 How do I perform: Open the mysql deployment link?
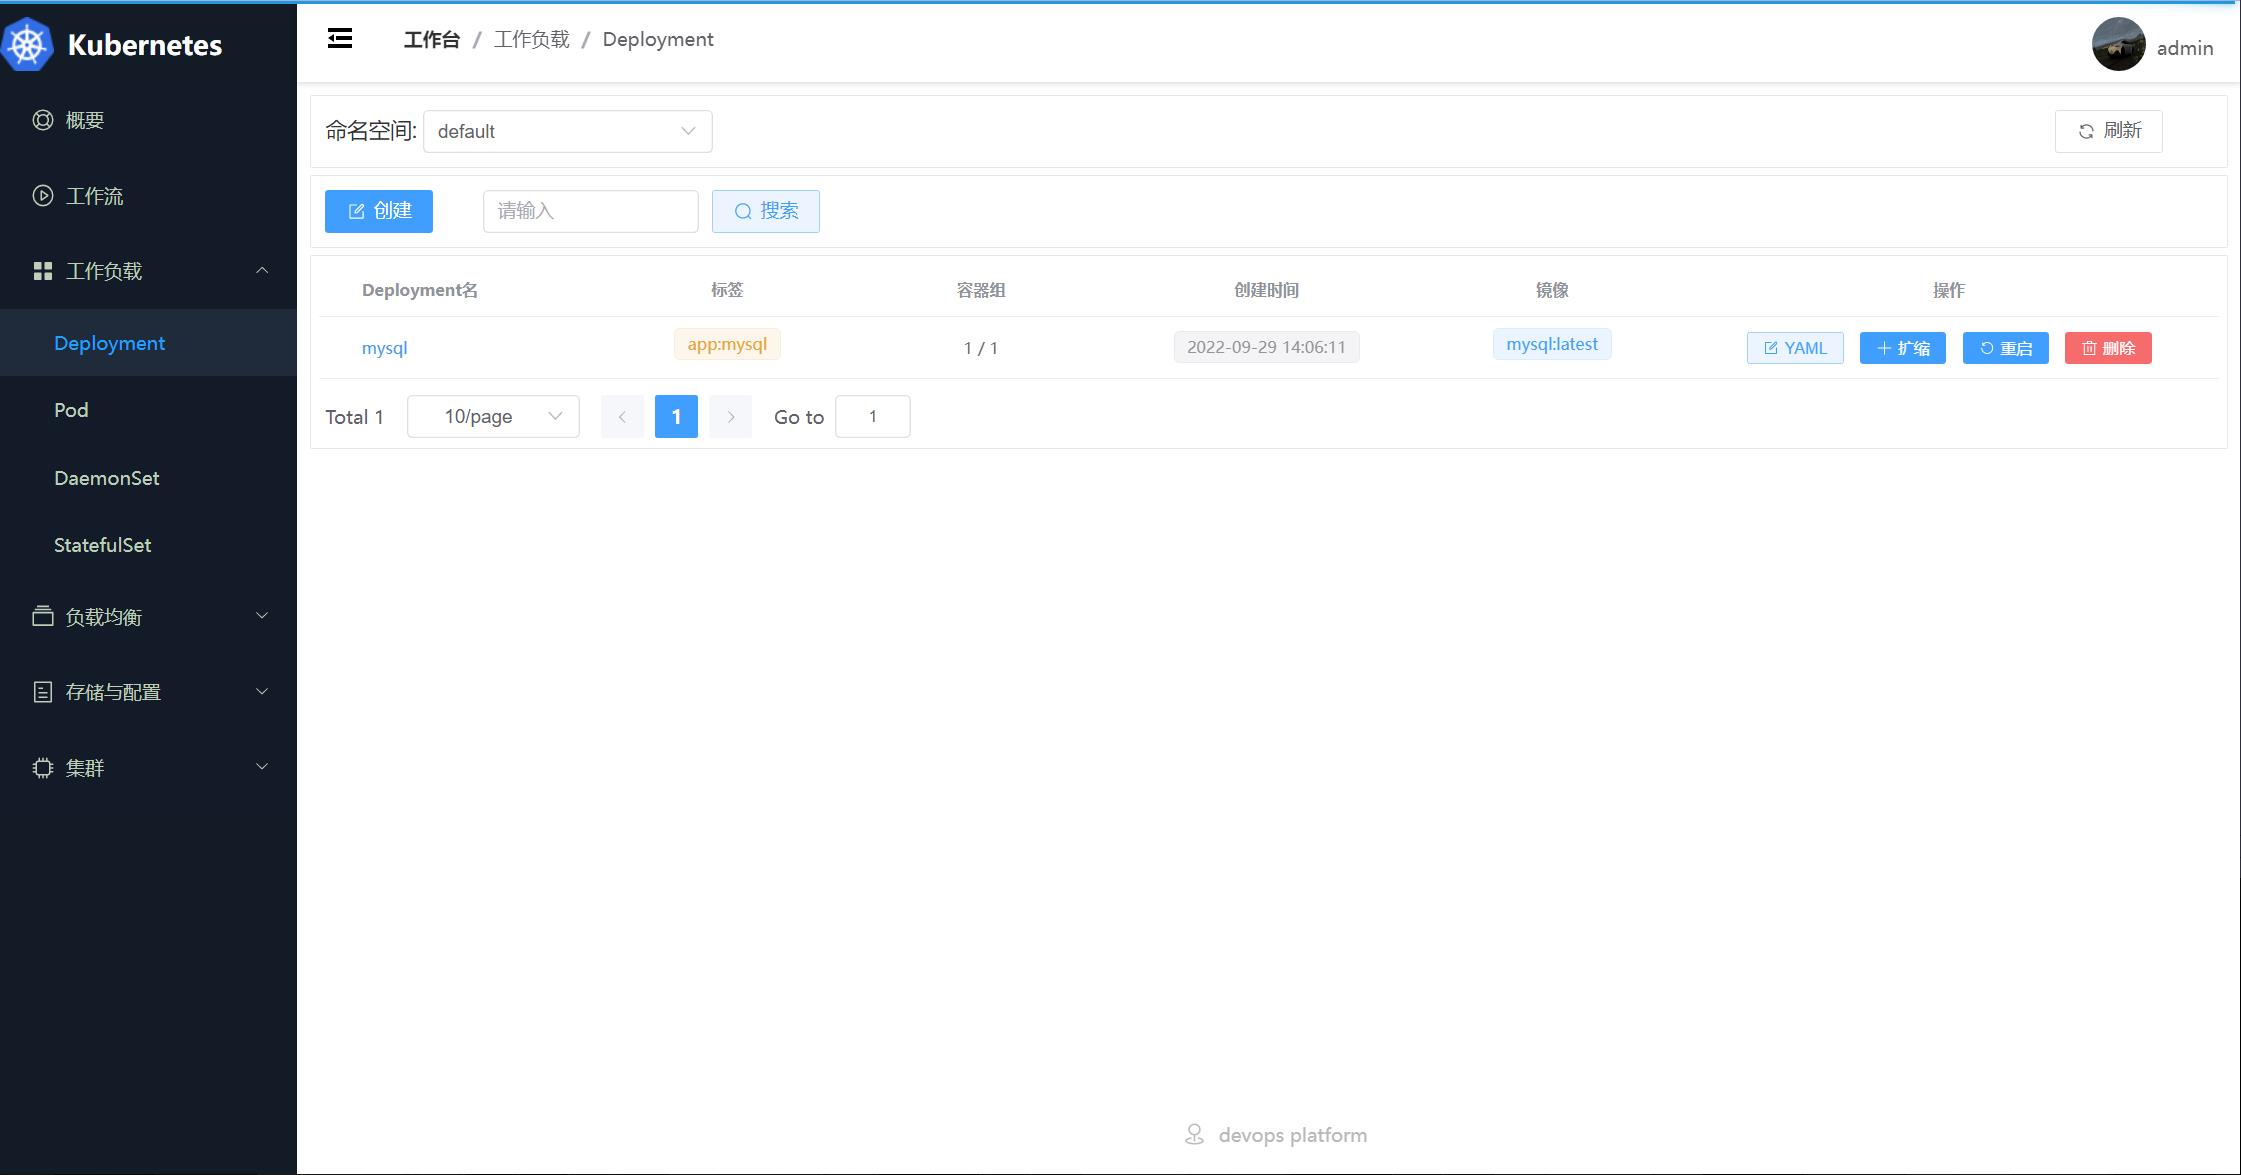tap(384, 348)
